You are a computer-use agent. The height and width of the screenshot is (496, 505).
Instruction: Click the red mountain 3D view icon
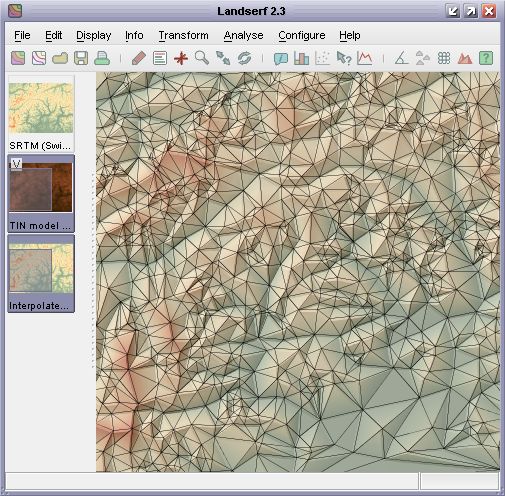click(x=465, y=58)
